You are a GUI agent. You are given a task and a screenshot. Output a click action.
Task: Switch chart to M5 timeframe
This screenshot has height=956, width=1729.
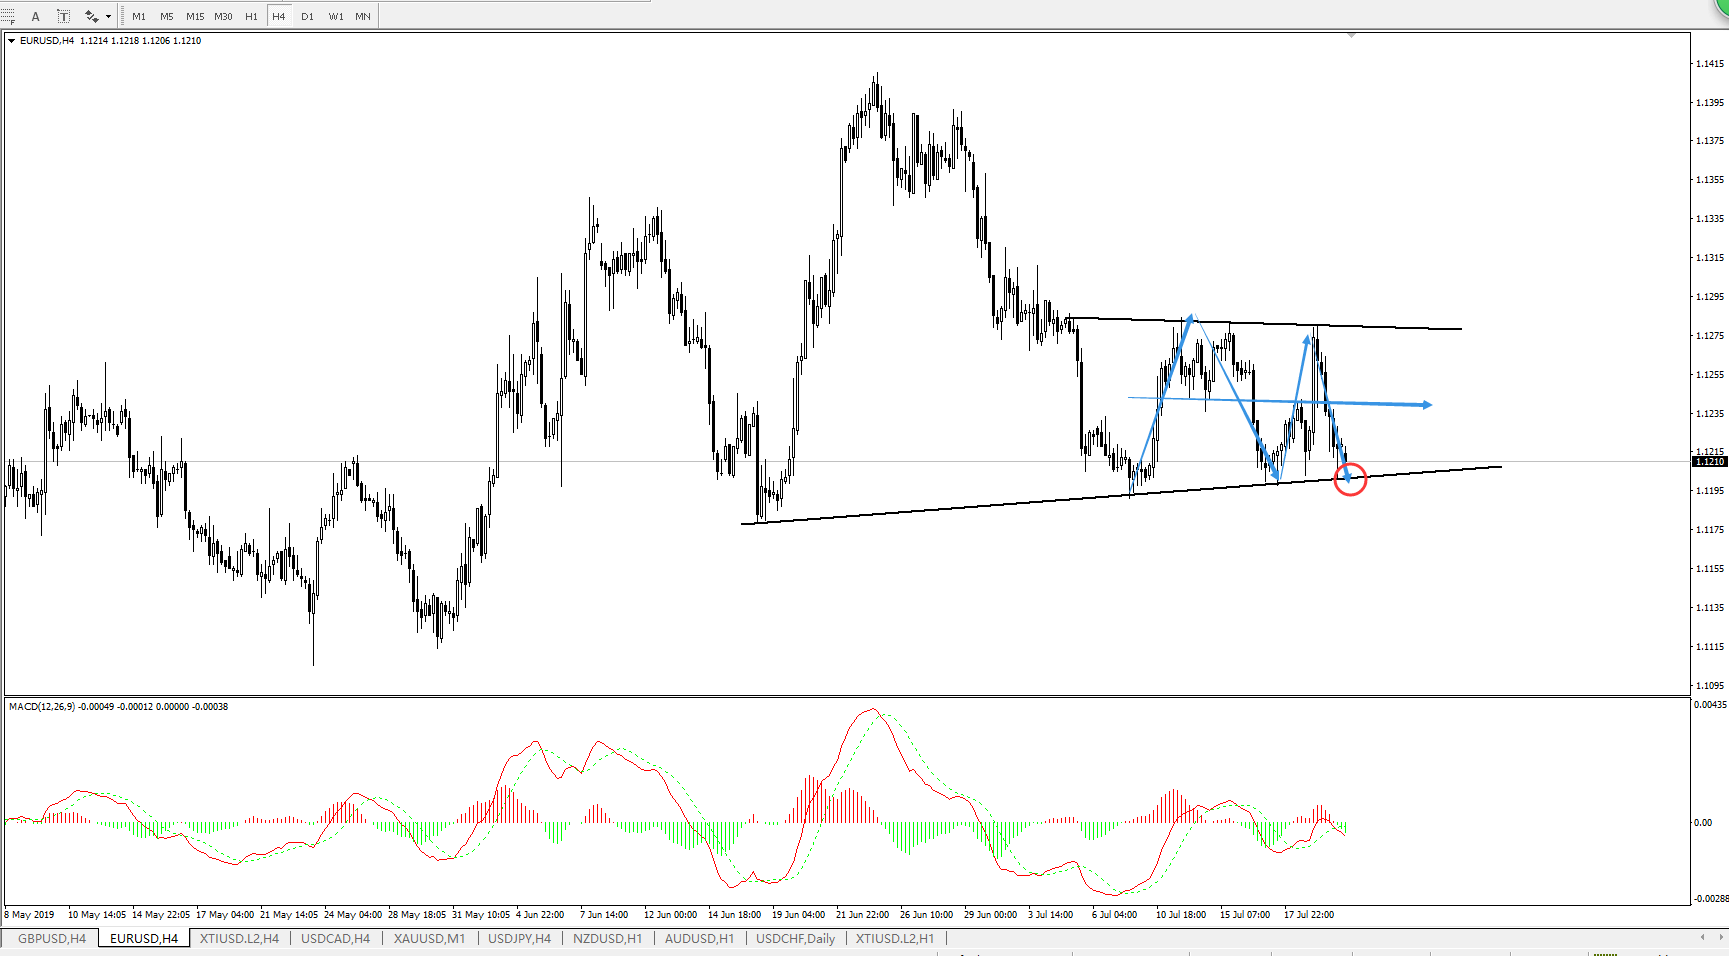click(x=167, y=16)
